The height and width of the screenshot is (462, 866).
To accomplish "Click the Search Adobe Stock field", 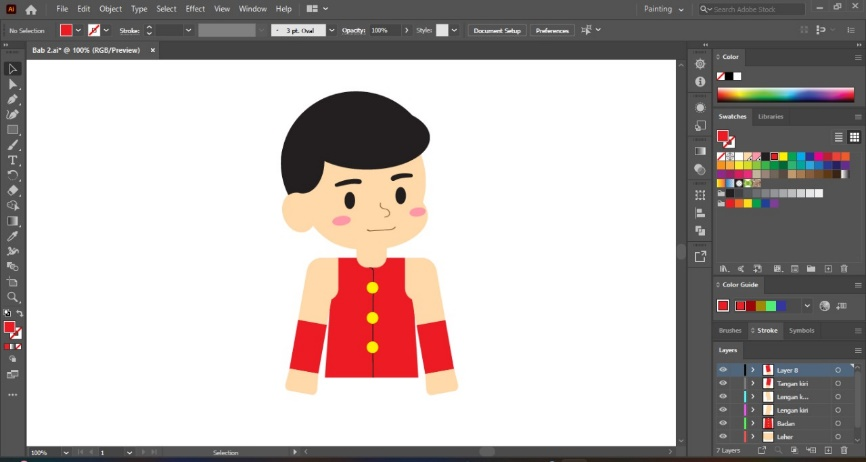I will (x=752, y=9).
